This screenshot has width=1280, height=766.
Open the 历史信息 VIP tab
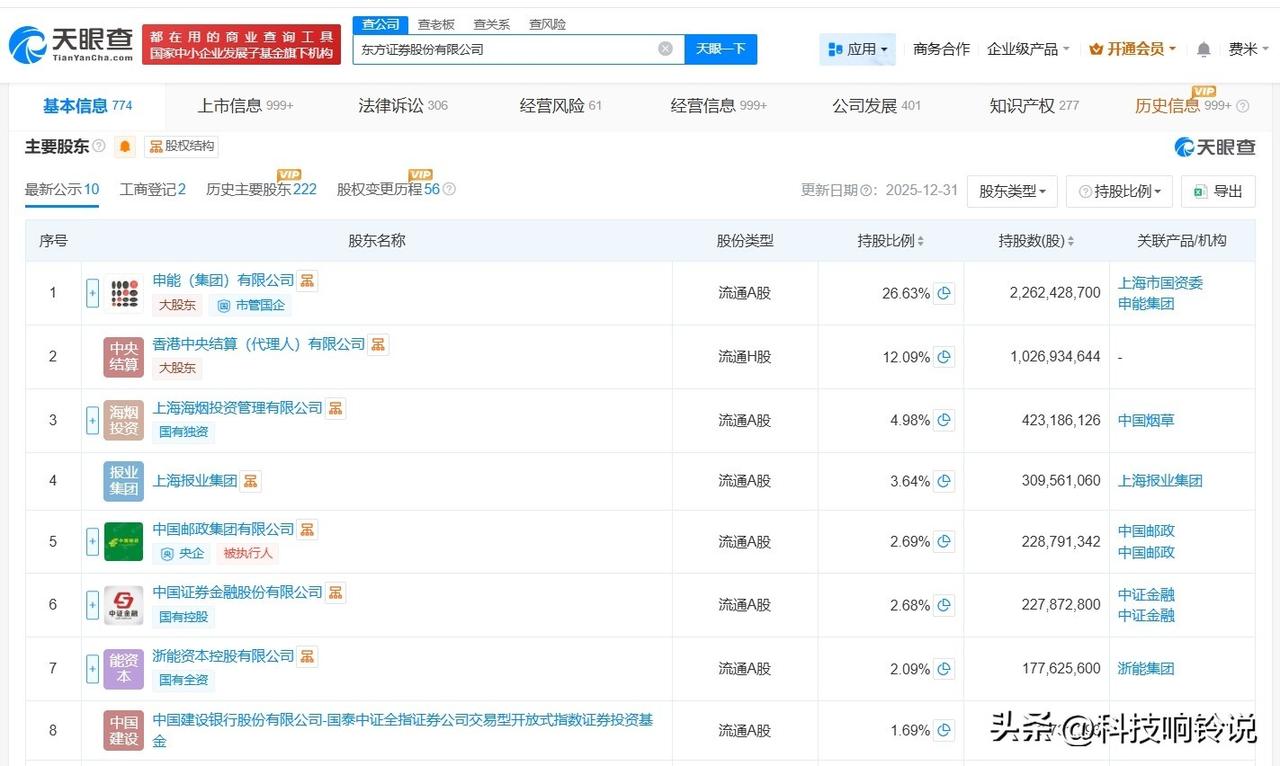pyautogui.click(x=1183, y=106)
